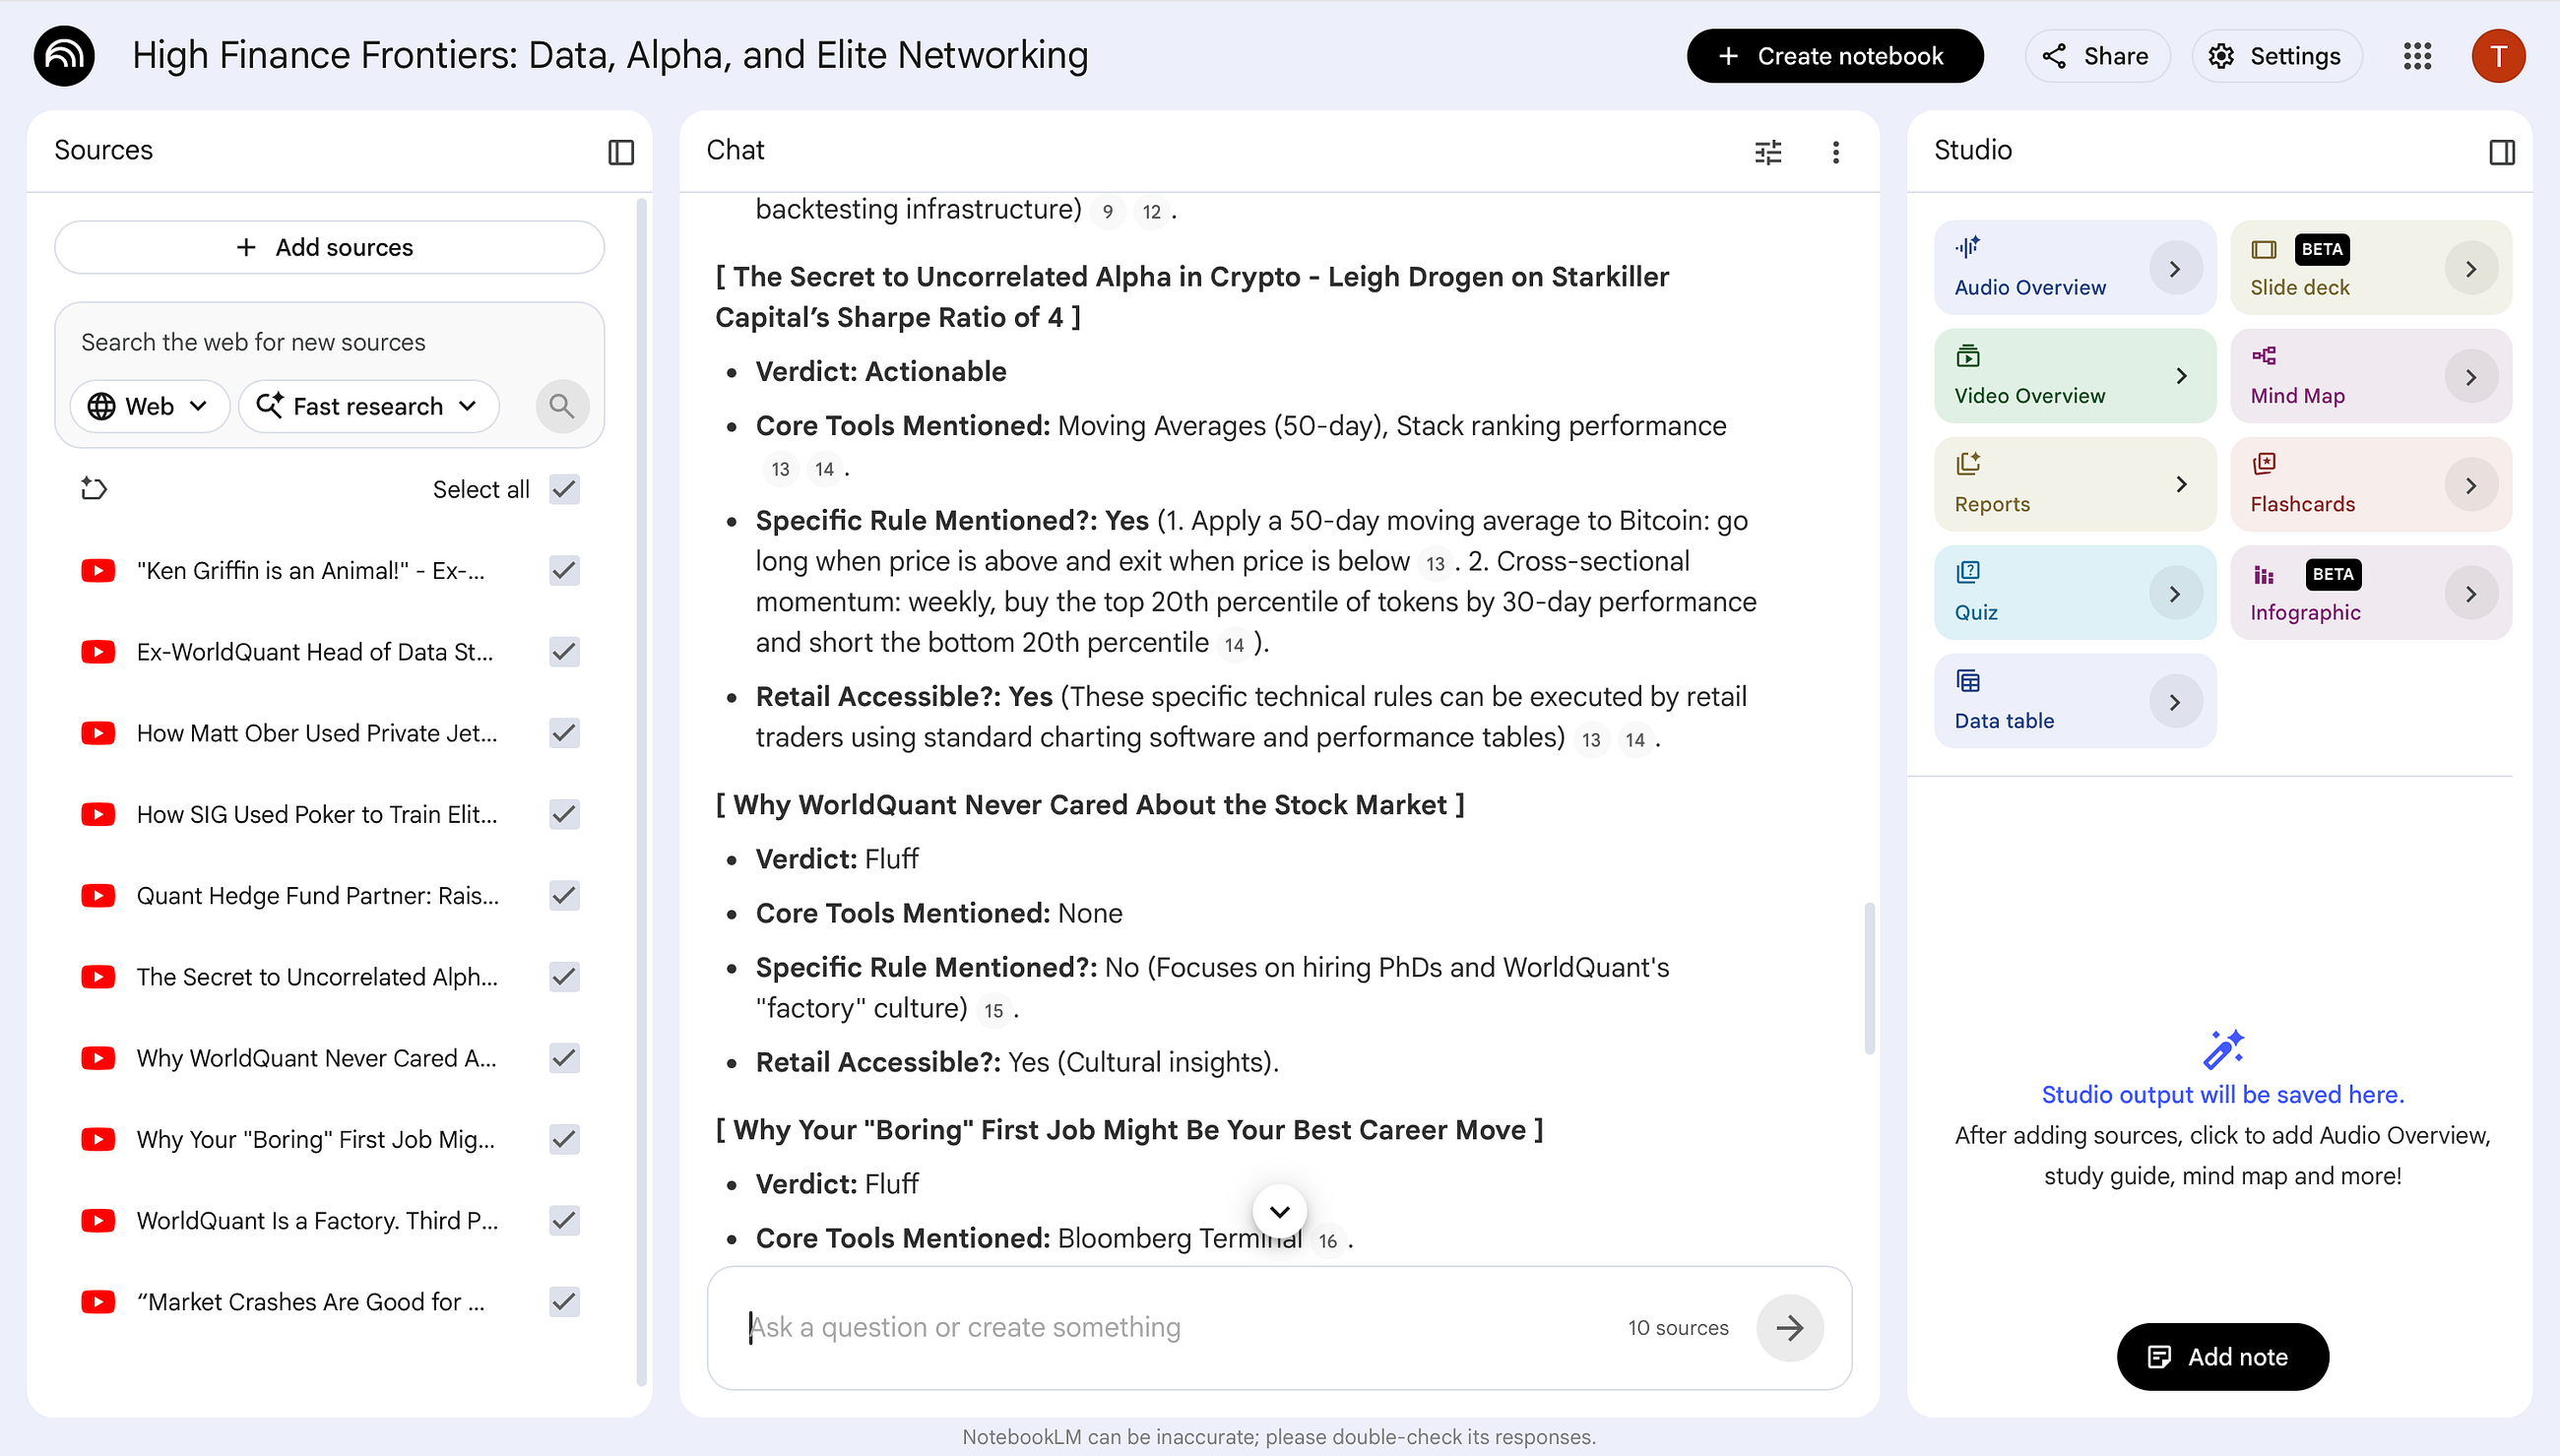This screenshot has height=1456, width=2560.
Task: Open the Fast research dropdown
Action: pos(368,406)
